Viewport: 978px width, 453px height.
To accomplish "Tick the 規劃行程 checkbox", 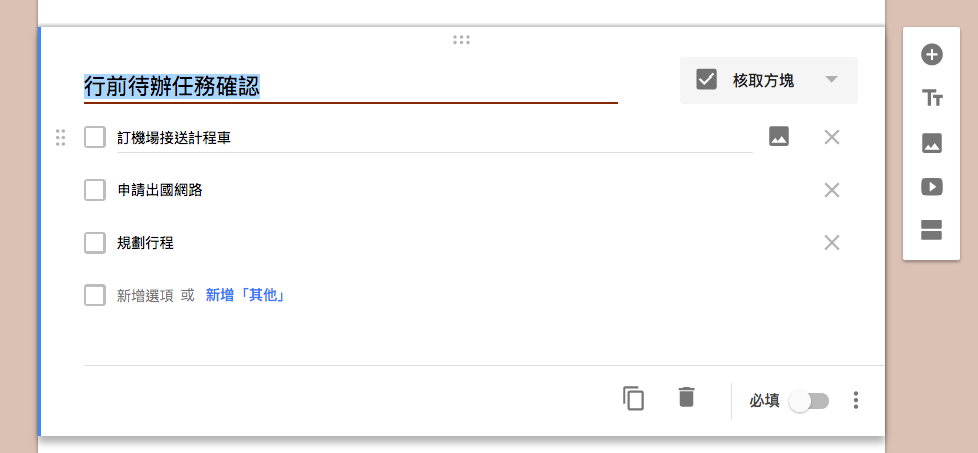I will [x=95, y=243].
